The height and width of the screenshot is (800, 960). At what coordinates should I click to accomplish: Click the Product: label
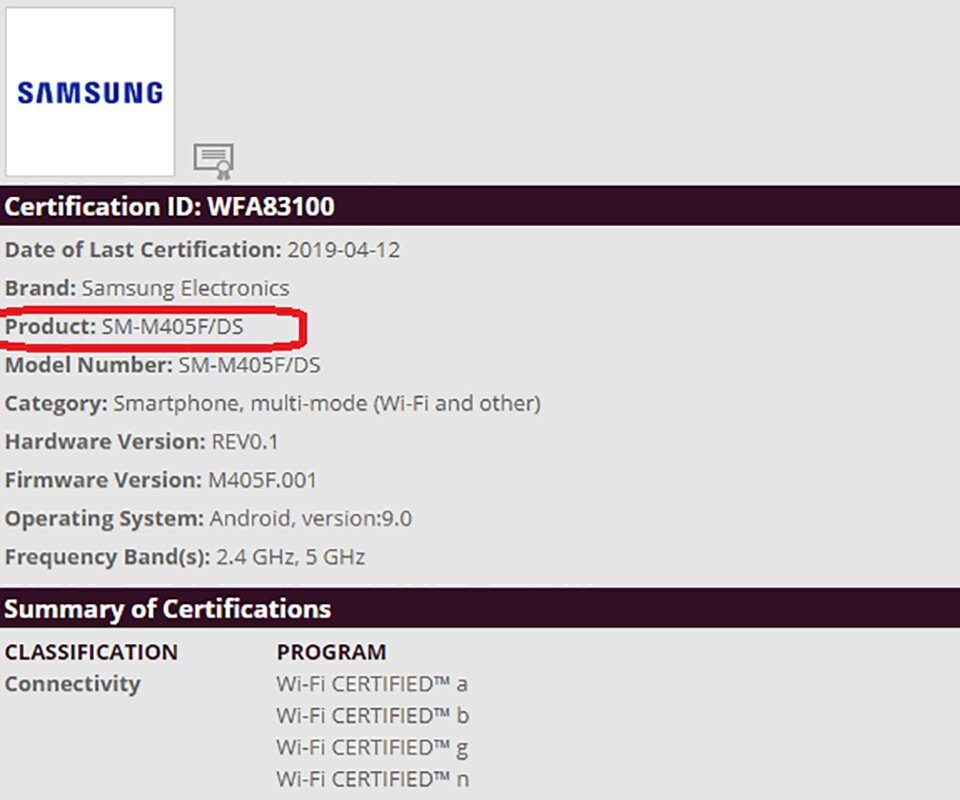51,326
